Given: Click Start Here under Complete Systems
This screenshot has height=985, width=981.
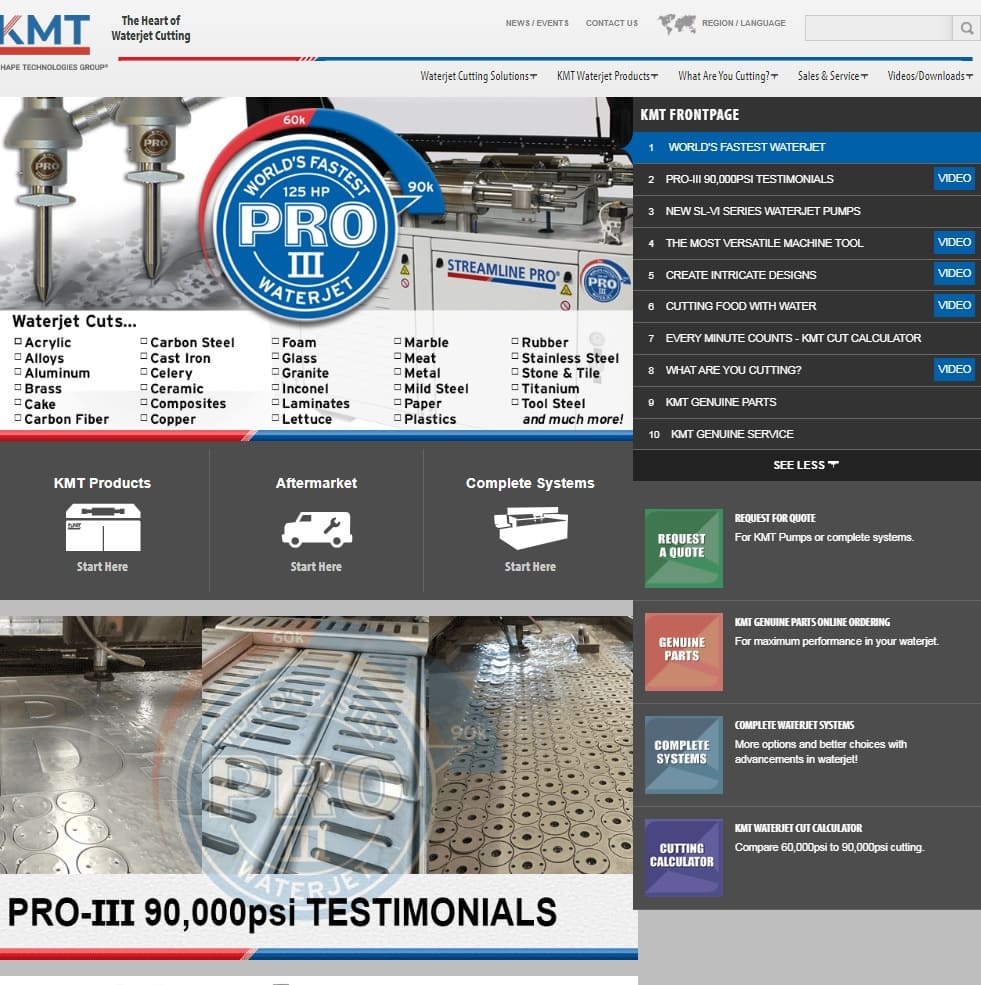Looking at the screenshot, I should tap(530, 567).
